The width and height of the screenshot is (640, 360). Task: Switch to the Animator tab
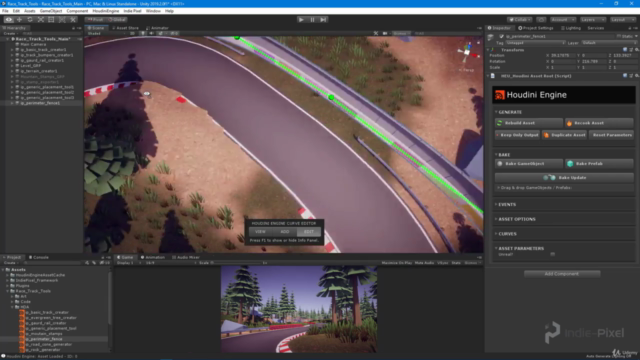[158, 28]
